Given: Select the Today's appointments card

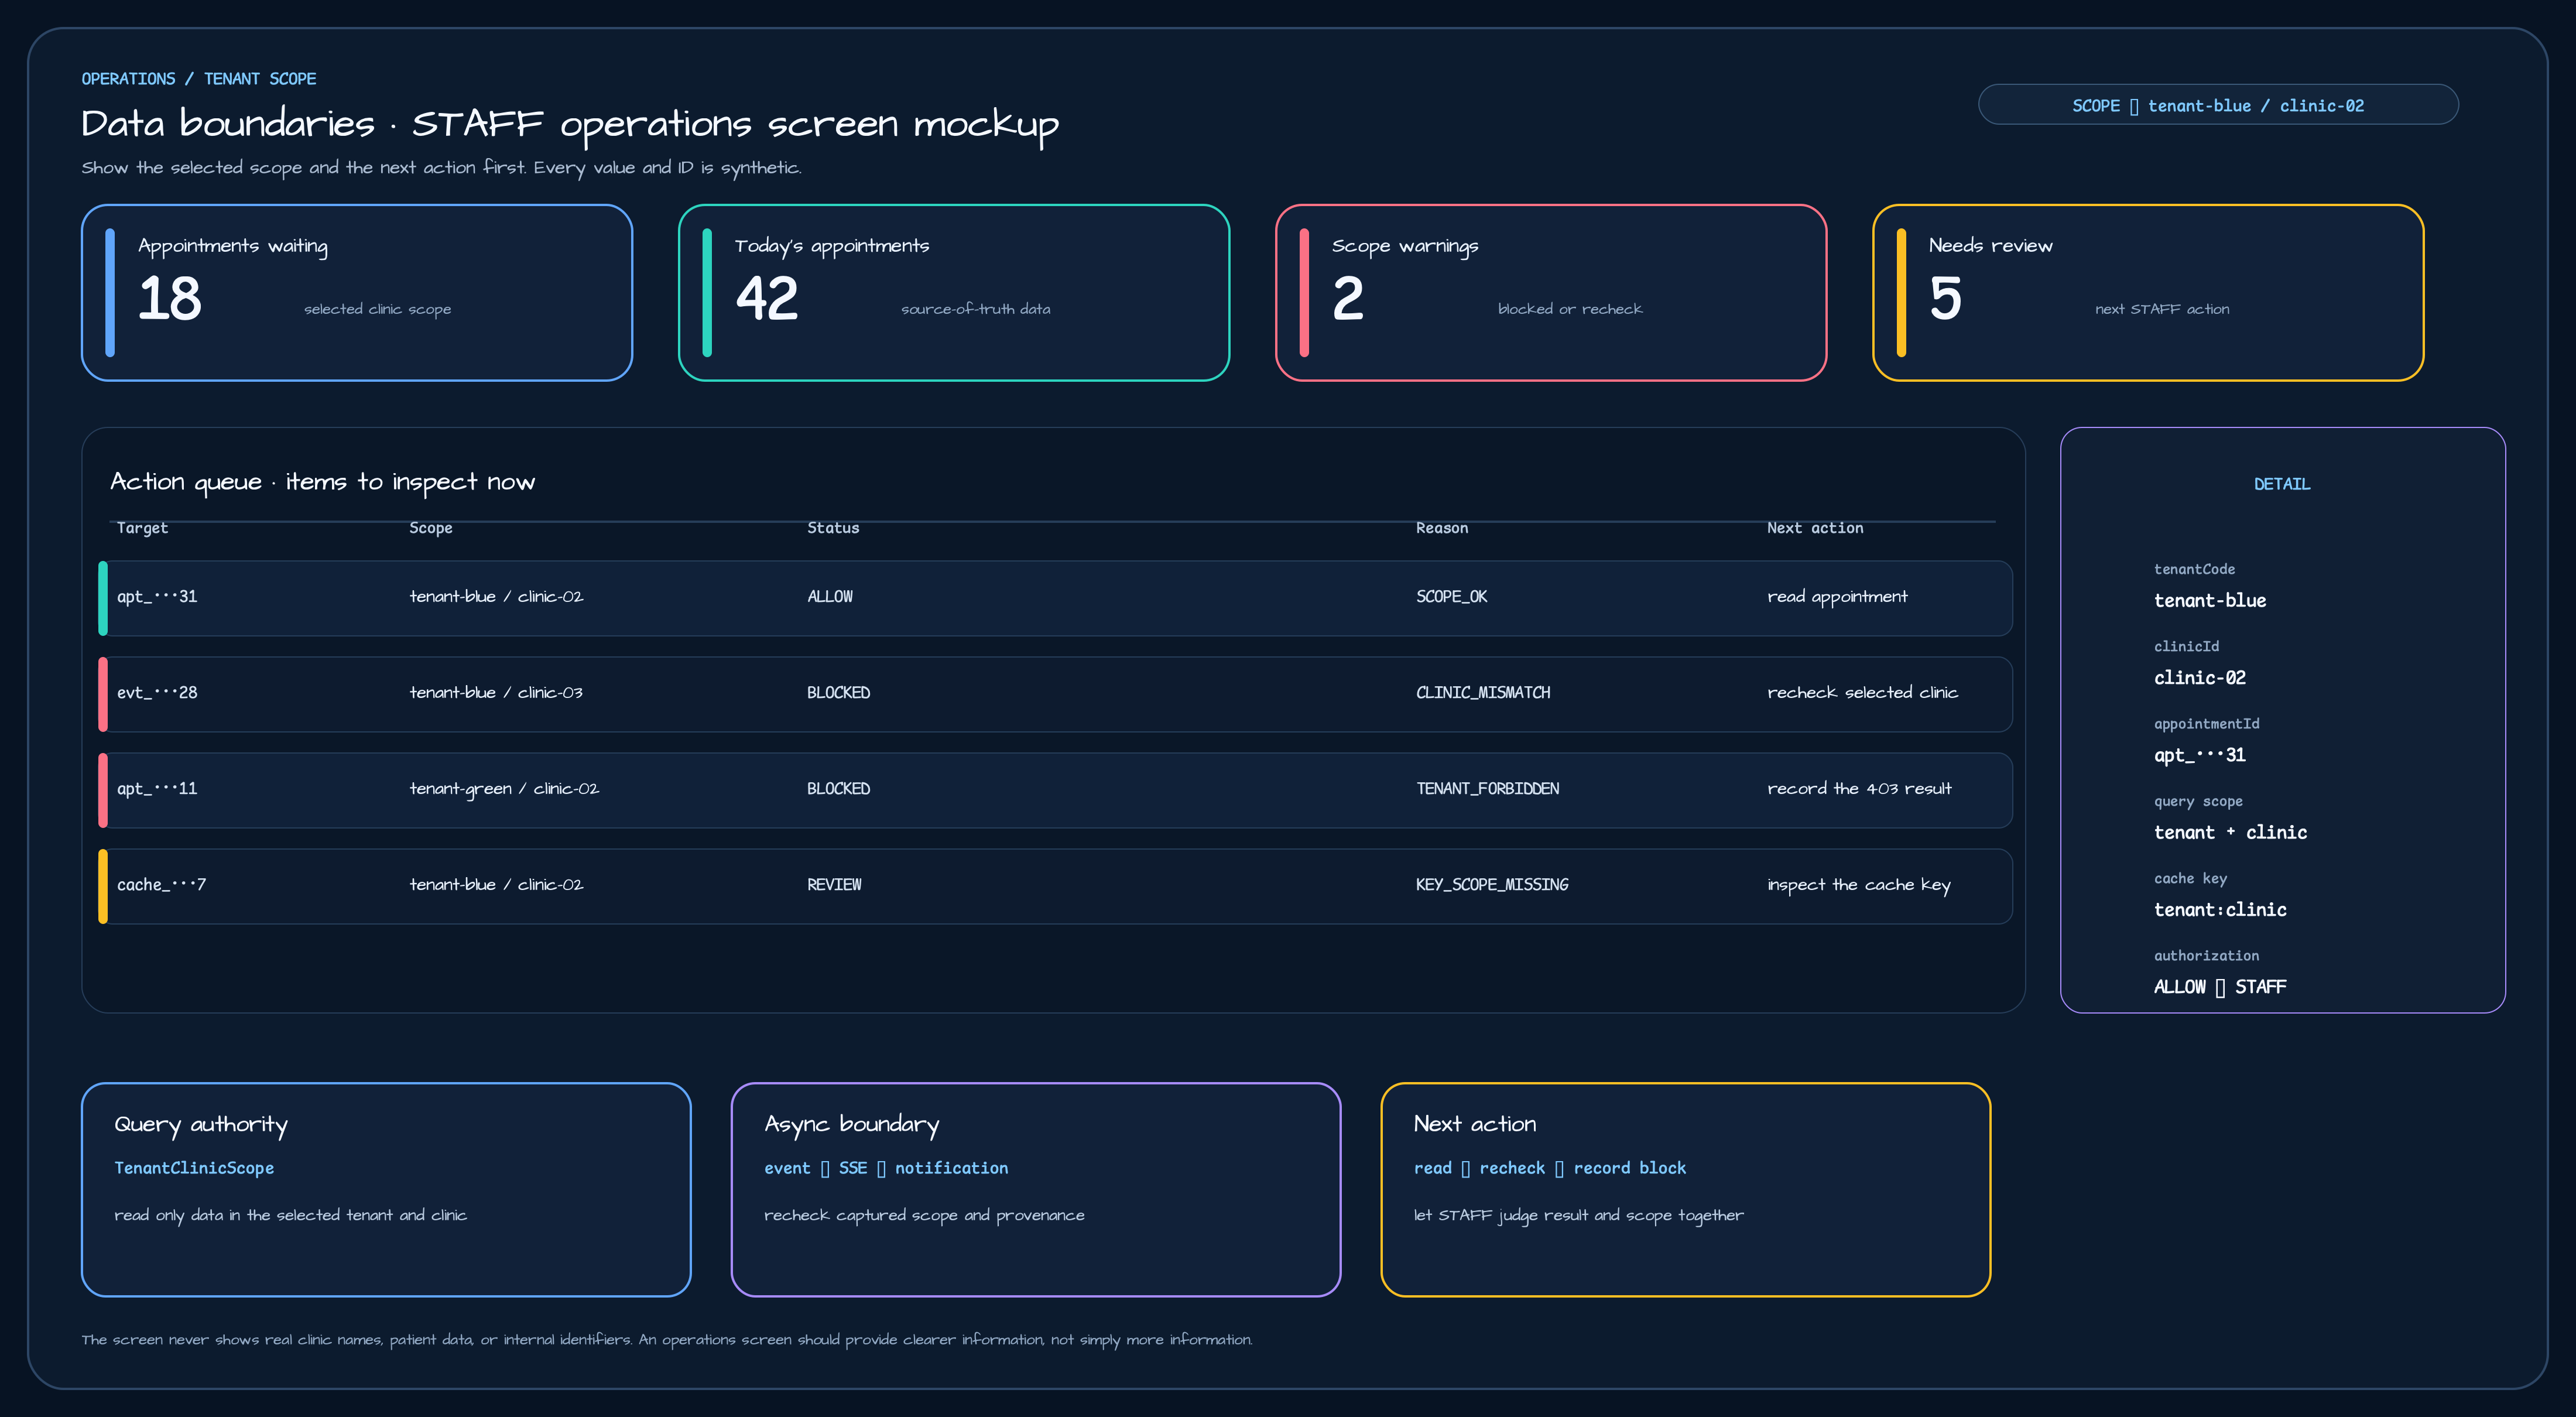Looking at the screenshot, I should (x=954, y=293).
